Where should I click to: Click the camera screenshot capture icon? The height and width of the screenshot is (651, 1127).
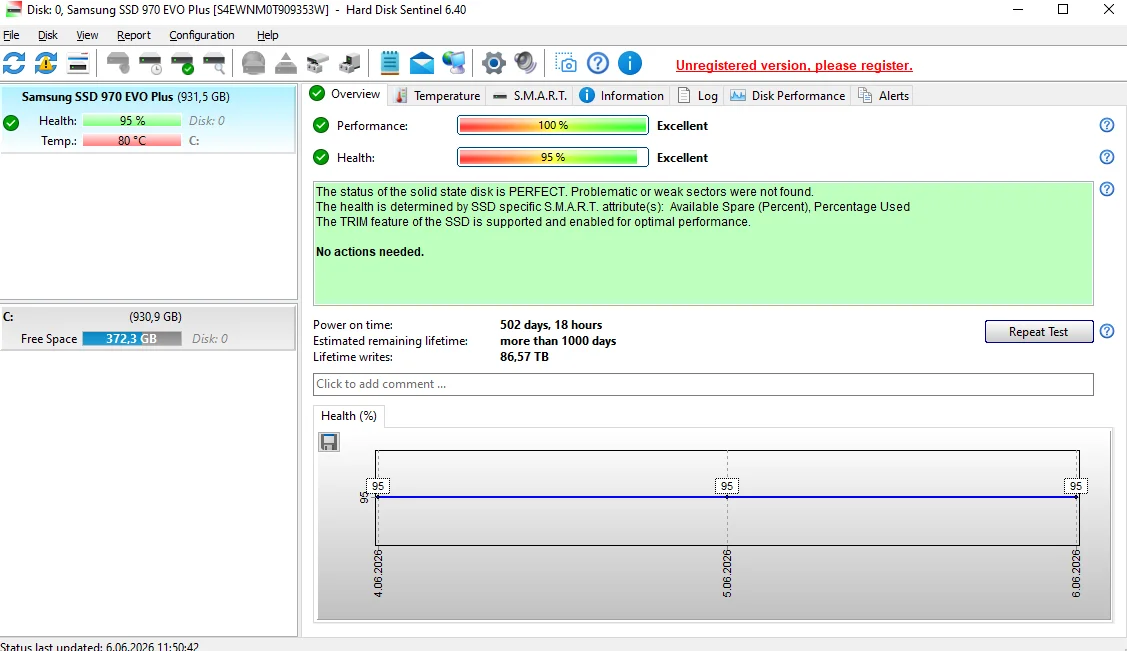click(x=566, y=63)
